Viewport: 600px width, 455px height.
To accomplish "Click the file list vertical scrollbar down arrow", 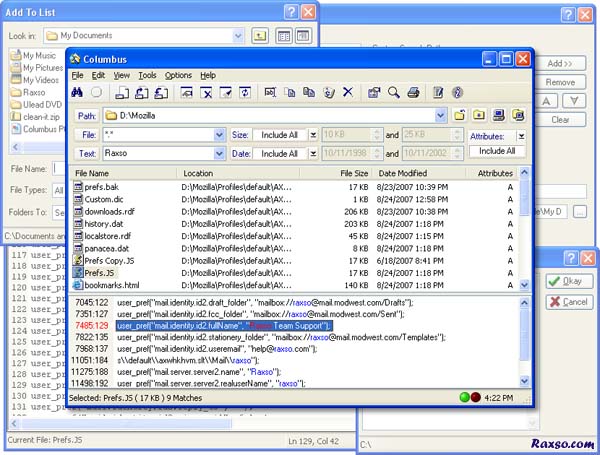I will (524, 285).
